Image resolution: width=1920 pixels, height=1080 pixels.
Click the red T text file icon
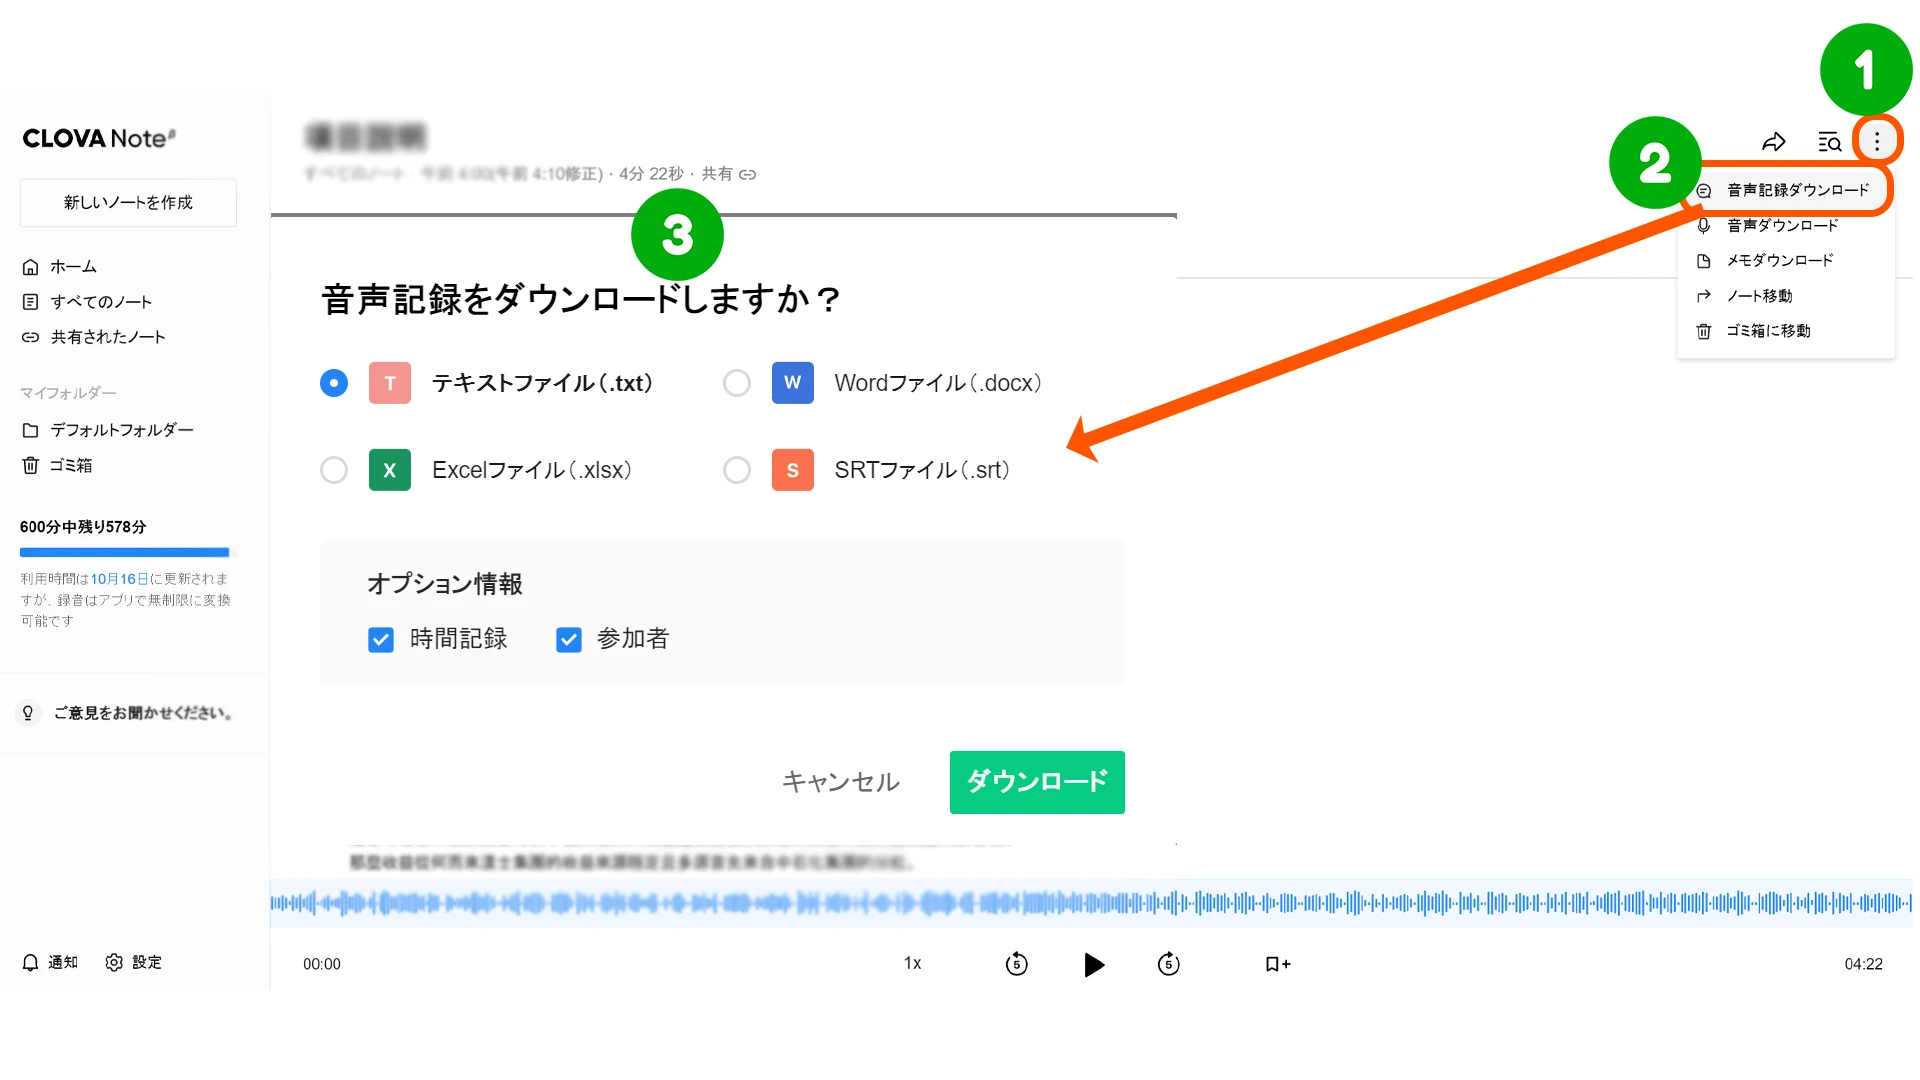pyautogui.click(x=390, y=383)
